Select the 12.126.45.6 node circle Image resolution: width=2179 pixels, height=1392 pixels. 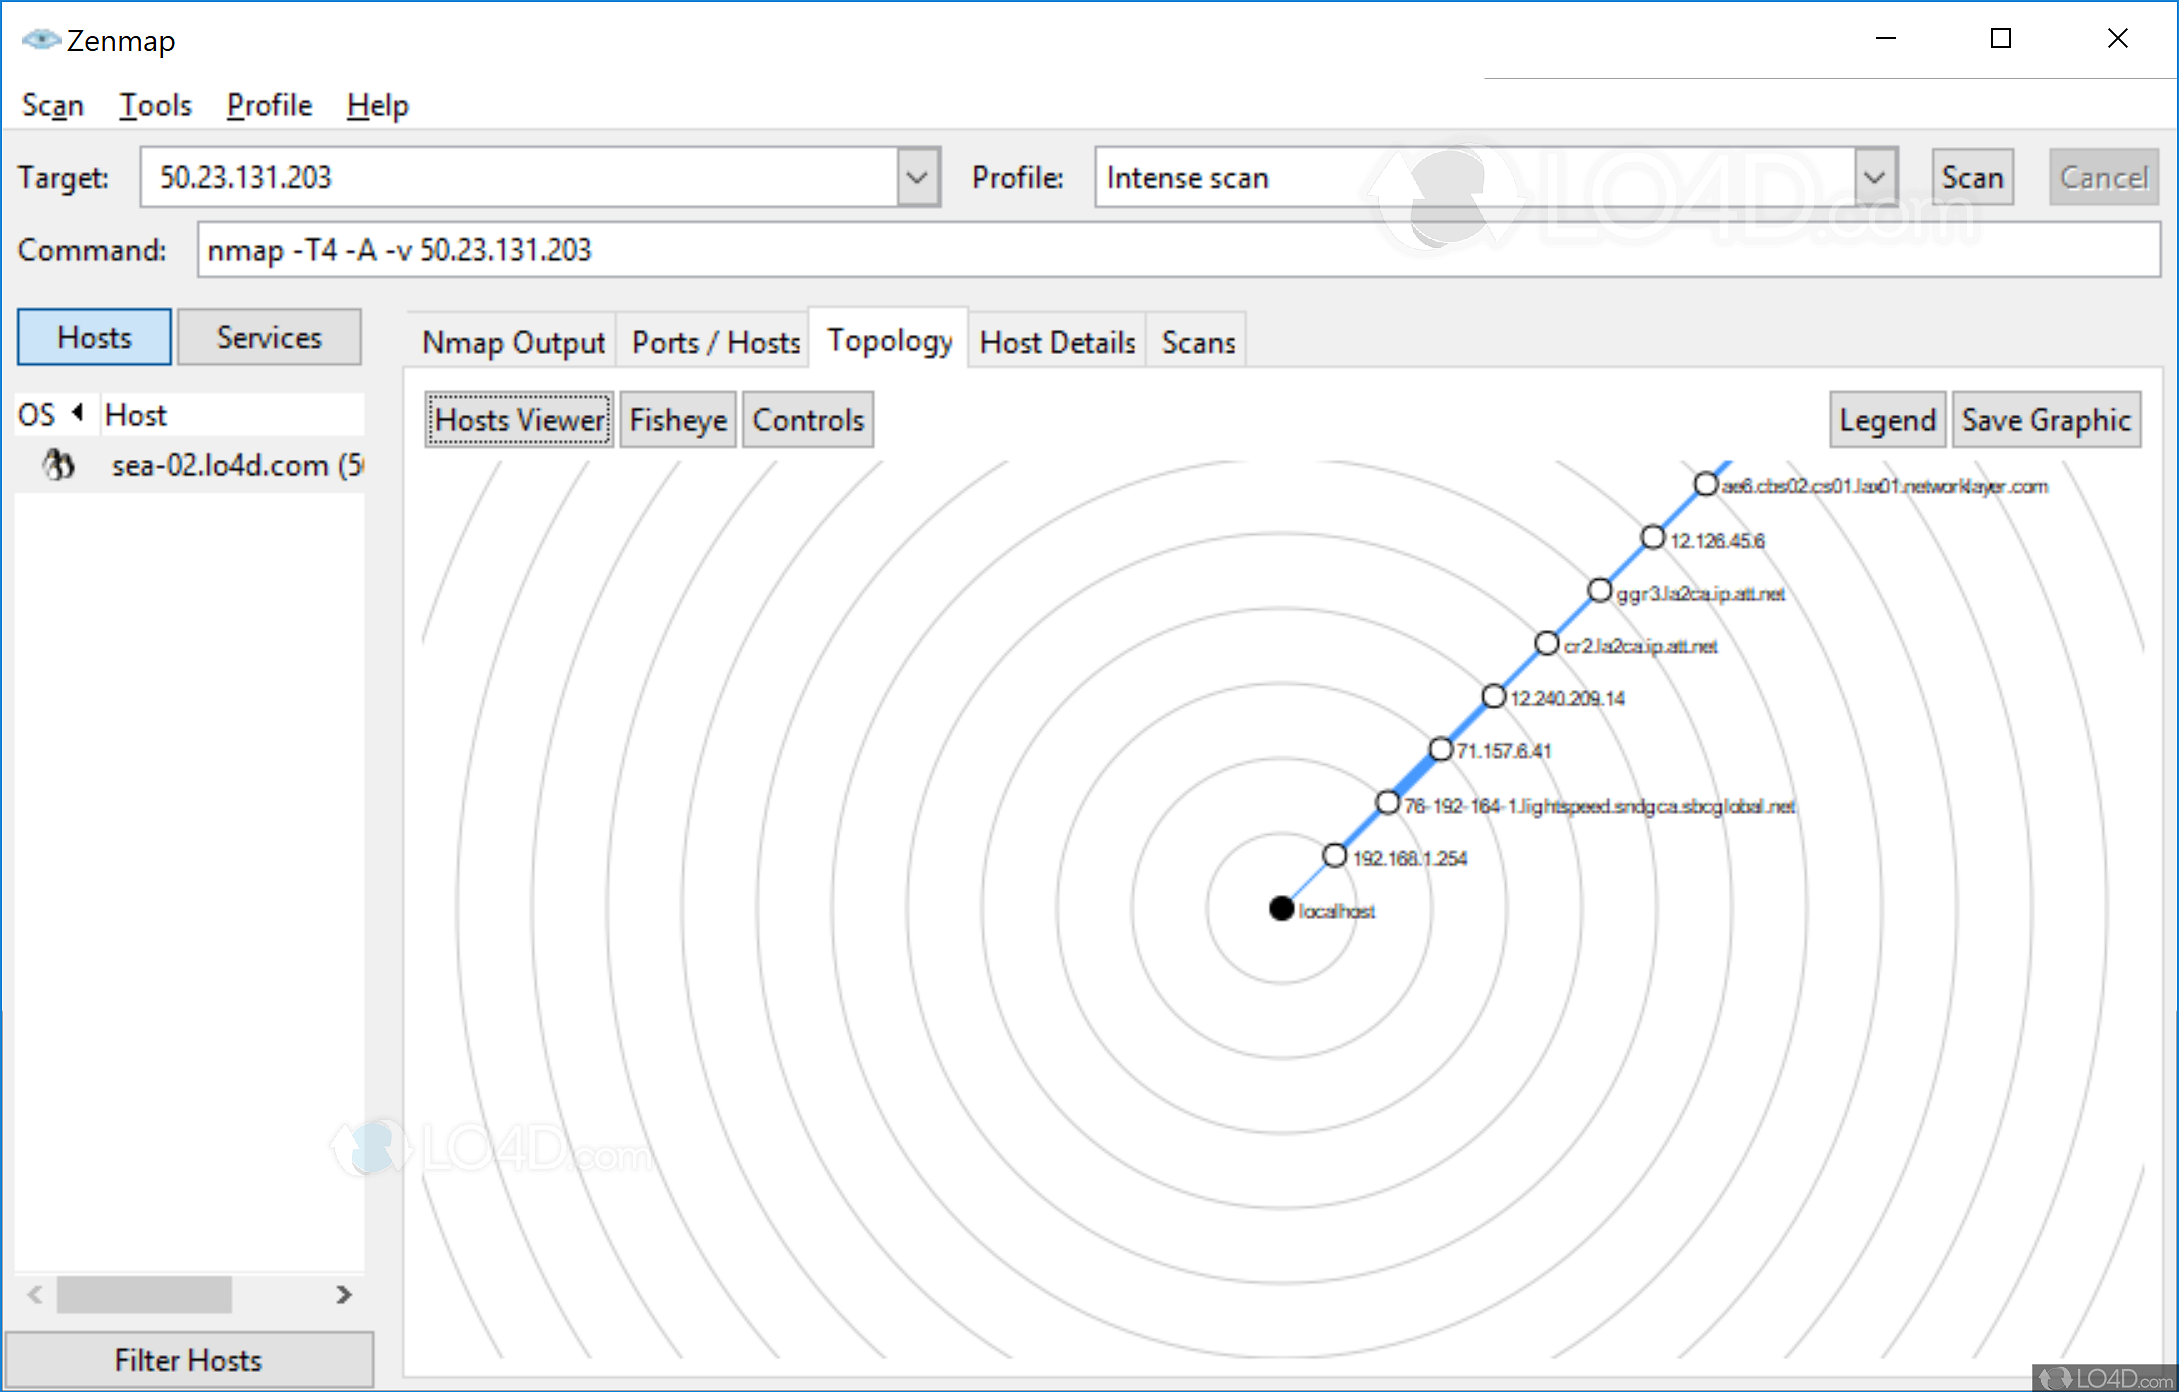click(x=1652, y=538)
